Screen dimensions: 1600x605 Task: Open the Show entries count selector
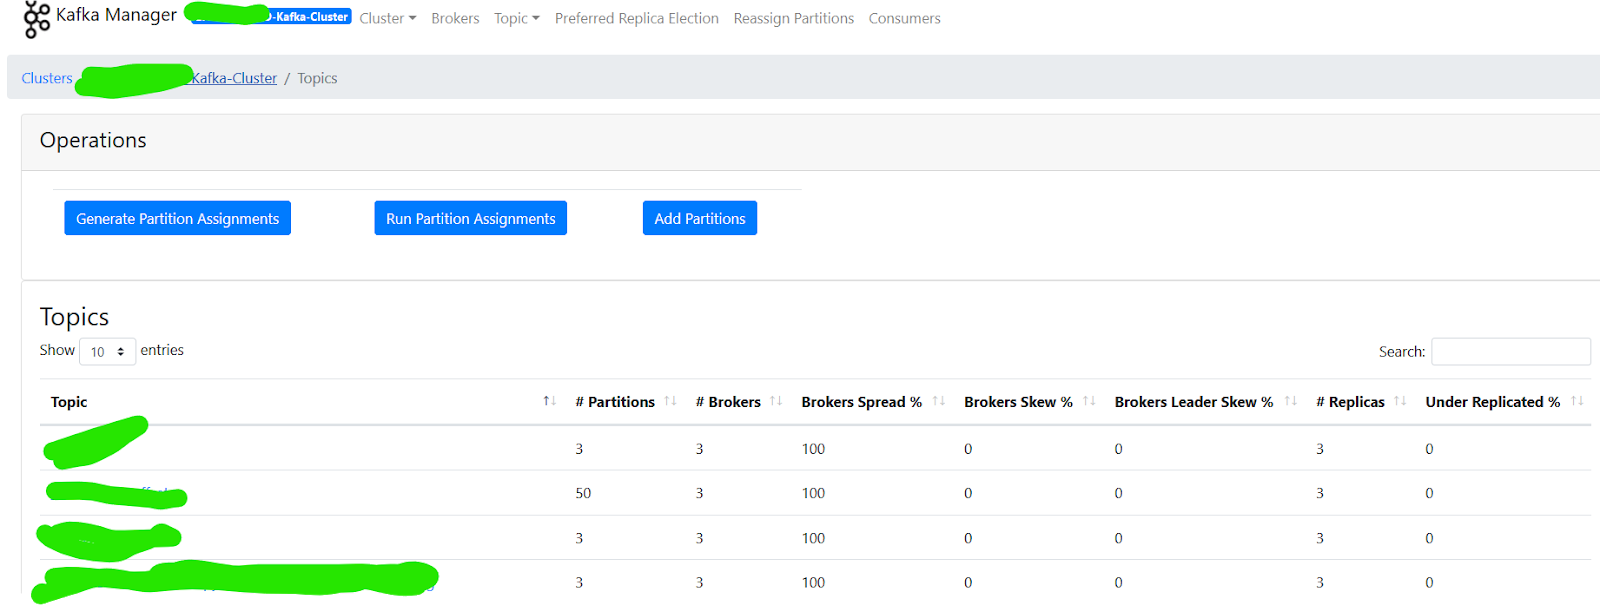click(107, 351)
